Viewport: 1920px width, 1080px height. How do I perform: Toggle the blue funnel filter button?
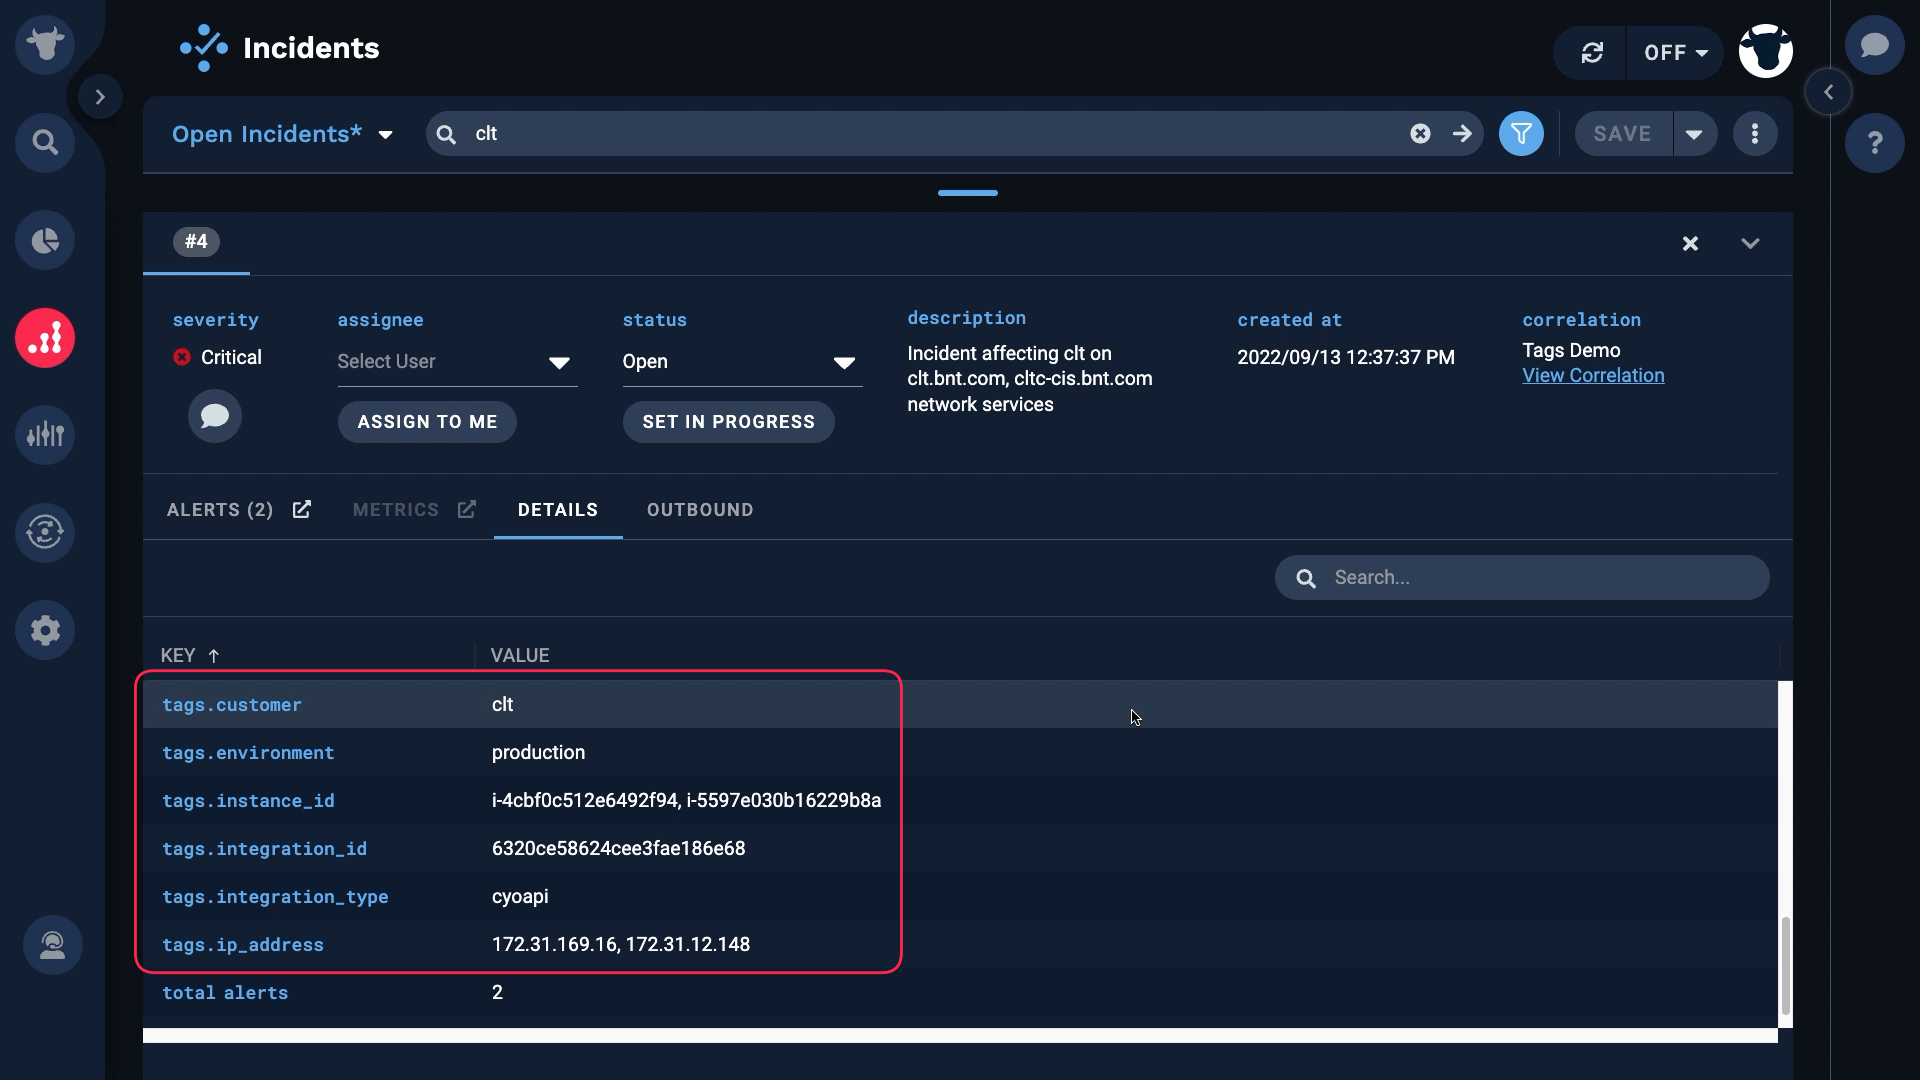tap(1521, 134)
